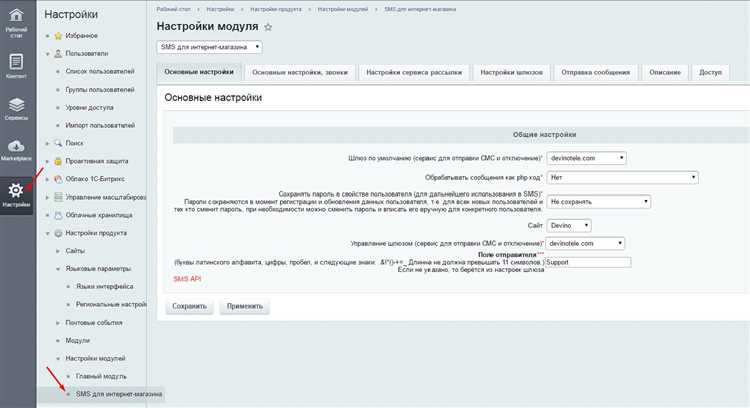Open the Сервисы section icon

16,104
